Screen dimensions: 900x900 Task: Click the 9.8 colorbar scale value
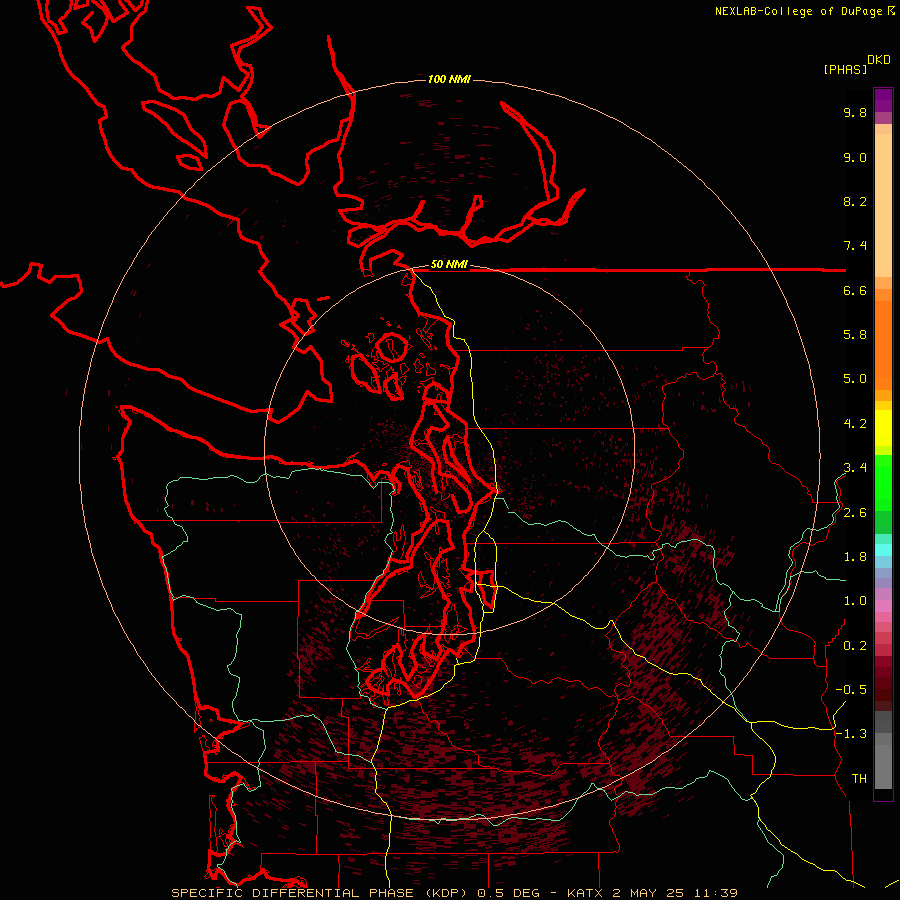(855, 112)
